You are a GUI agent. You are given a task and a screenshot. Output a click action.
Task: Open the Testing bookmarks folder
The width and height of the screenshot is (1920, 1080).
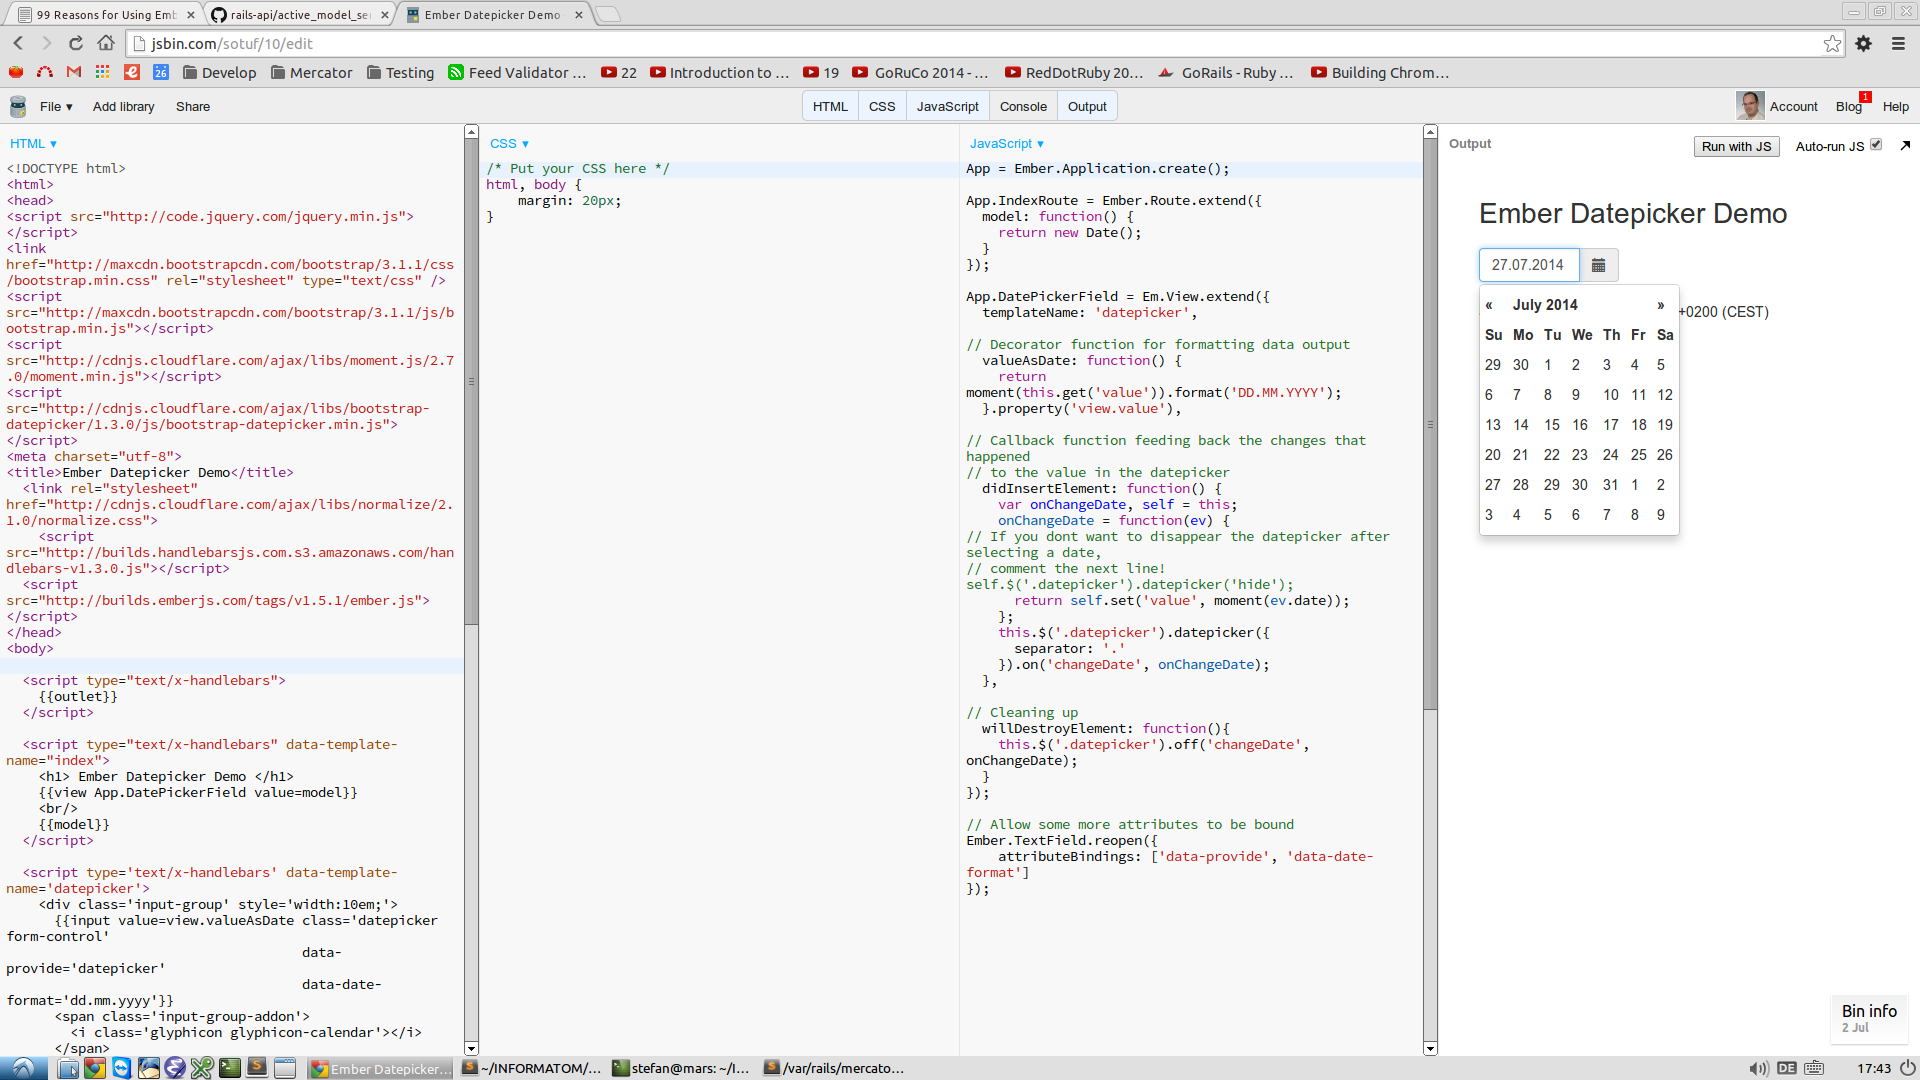400,72
